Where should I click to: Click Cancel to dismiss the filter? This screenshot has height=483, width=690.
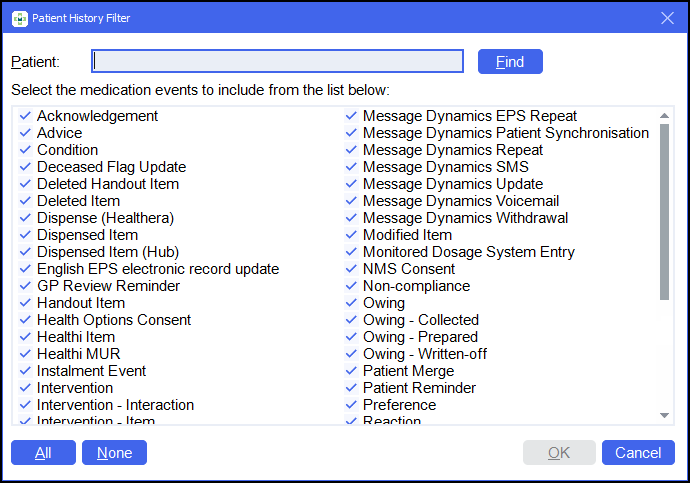[638, 453]
